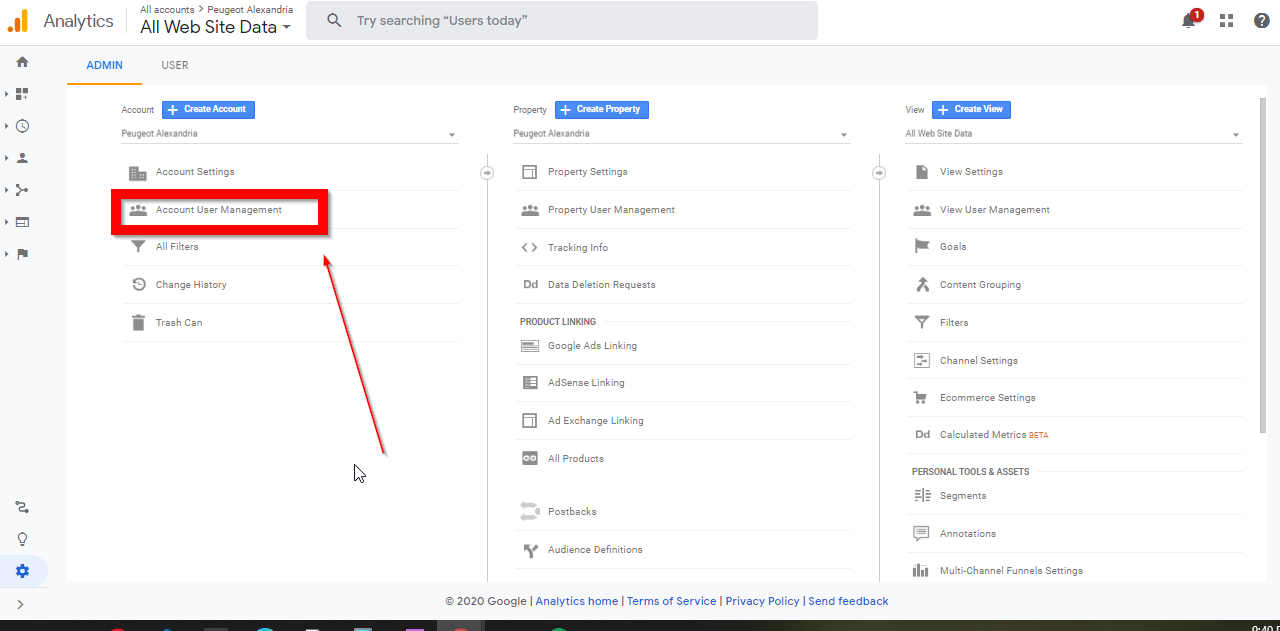Open the Terms of Service link
1280x631 pixels.
click(671, 601)
